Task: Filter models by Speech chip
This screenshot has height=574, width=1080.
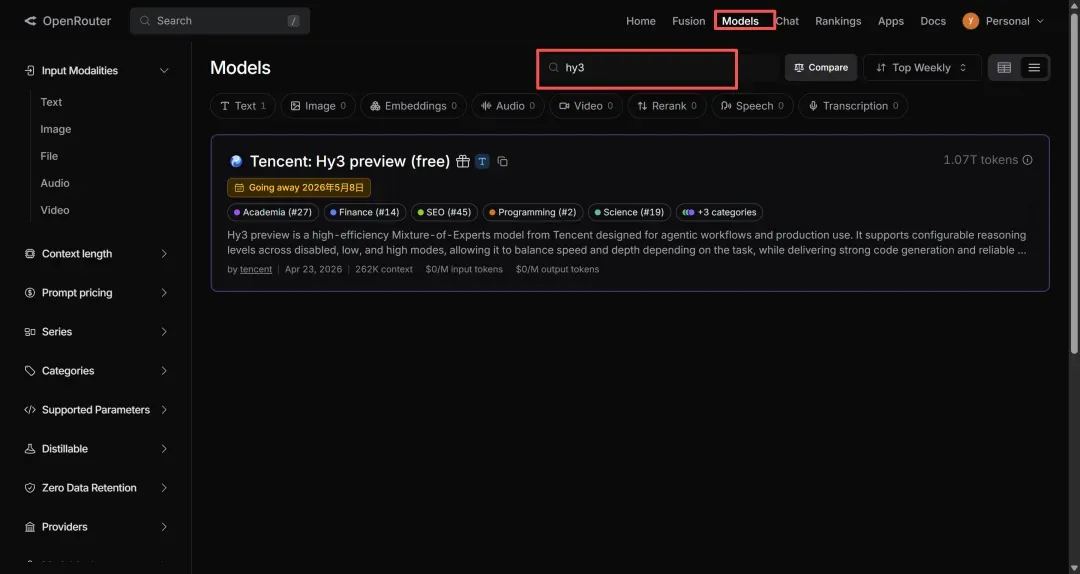Action: pos(752,106)
